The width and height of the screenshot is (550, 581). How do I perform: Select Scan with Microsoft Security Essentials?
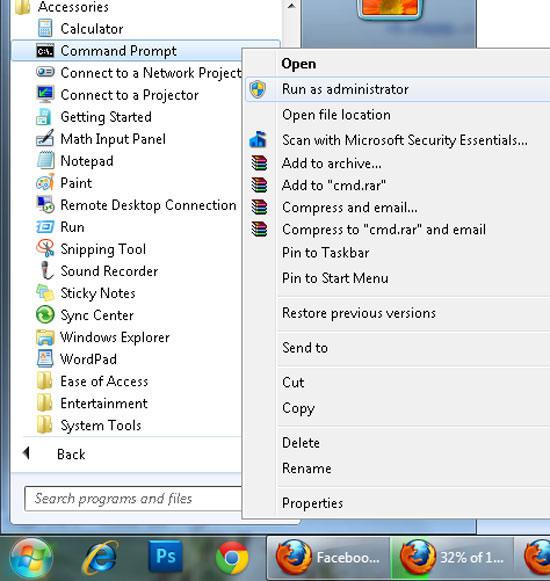397,140
